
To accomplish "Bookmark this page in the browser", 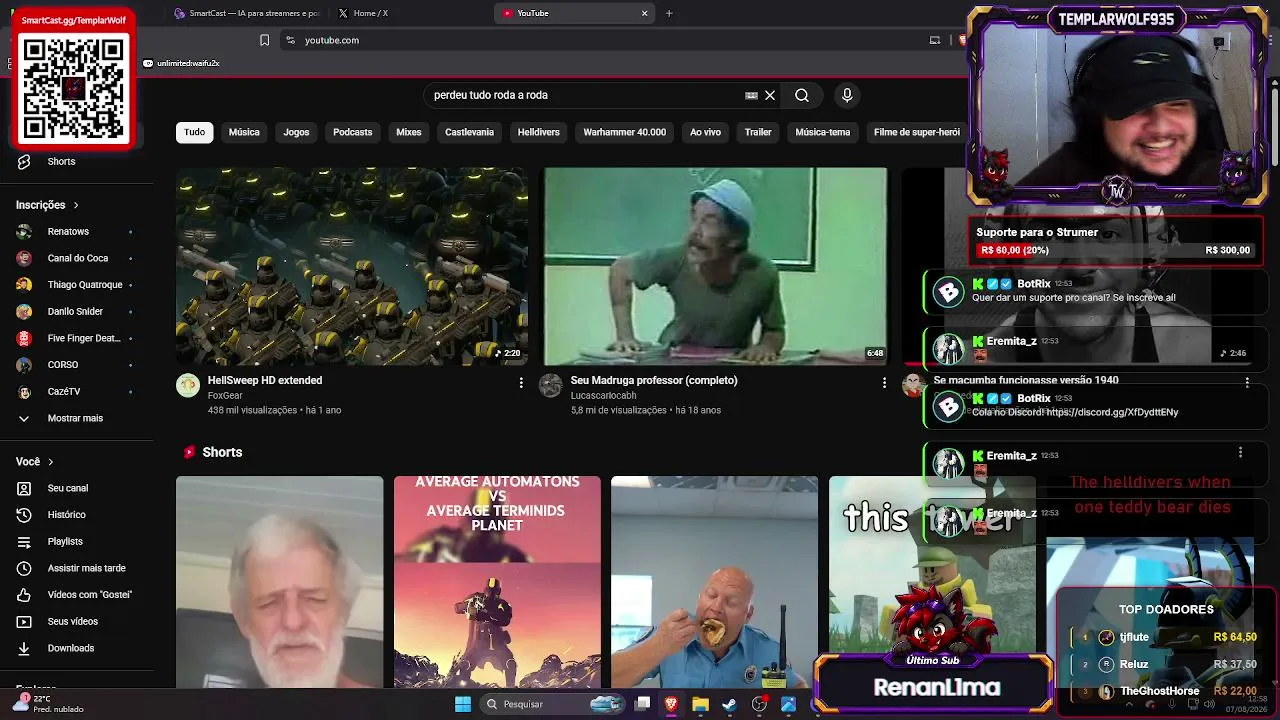I will [264, 40].
